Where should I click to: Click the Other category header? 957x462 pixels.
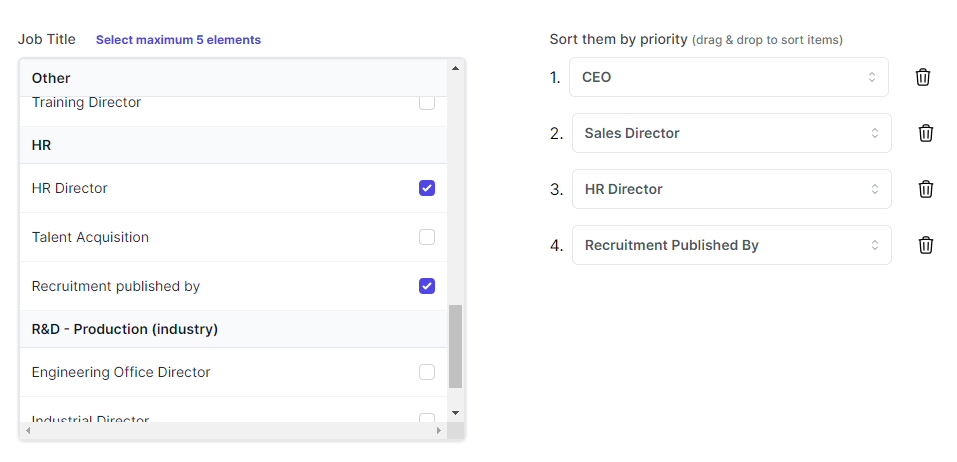coord(51,78)
